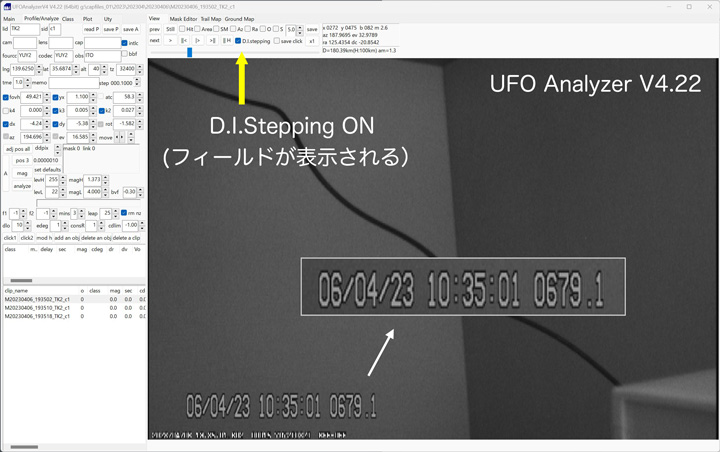The width and height of the screenshot is (720, 452).
Task: Enable the k4 checkbox
Action: pos(6,111)
